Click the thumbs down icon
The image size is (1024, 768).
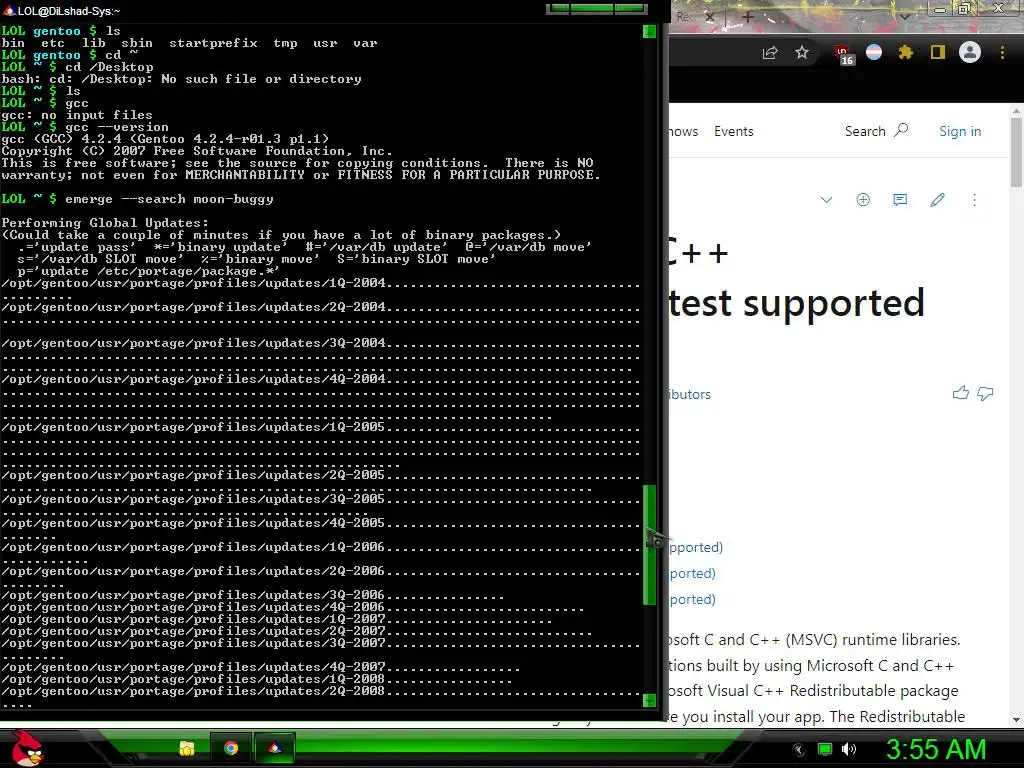coord(985,393)
